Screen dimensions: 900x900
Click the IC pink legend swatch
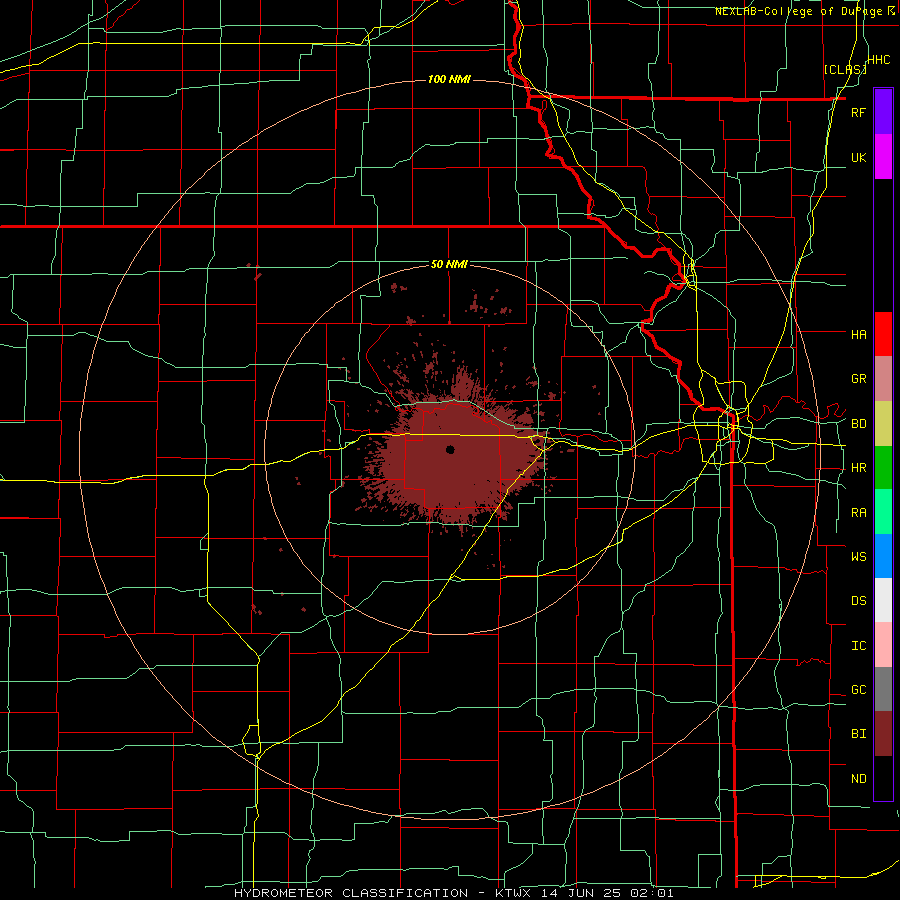point(883,645)
